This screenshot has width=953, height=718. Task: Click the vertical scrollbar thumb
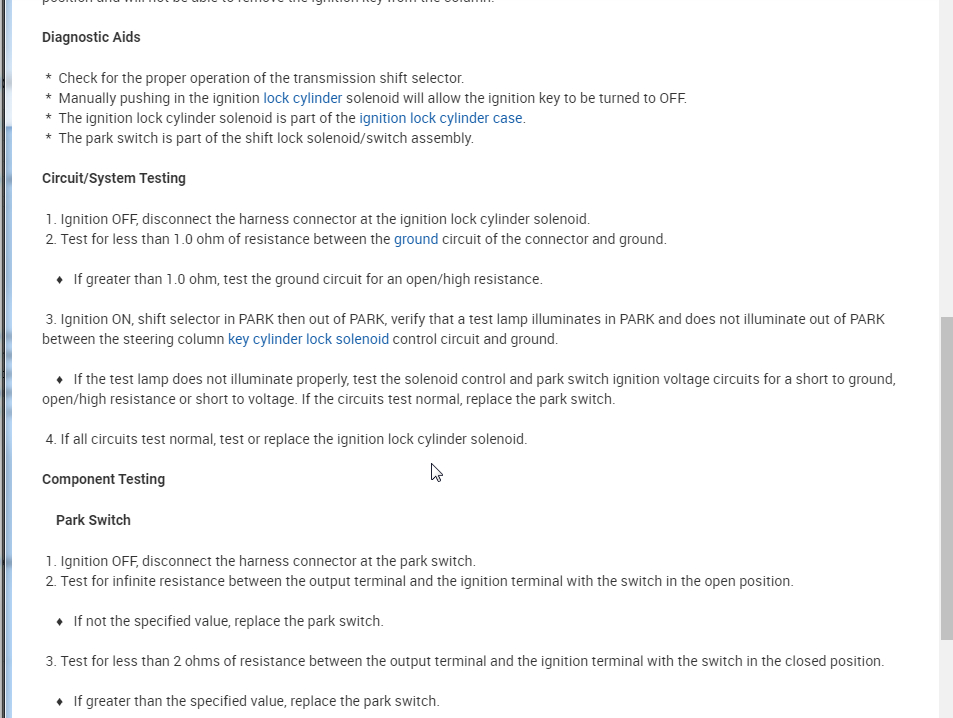pyautogui.click(x=946, y=478)
